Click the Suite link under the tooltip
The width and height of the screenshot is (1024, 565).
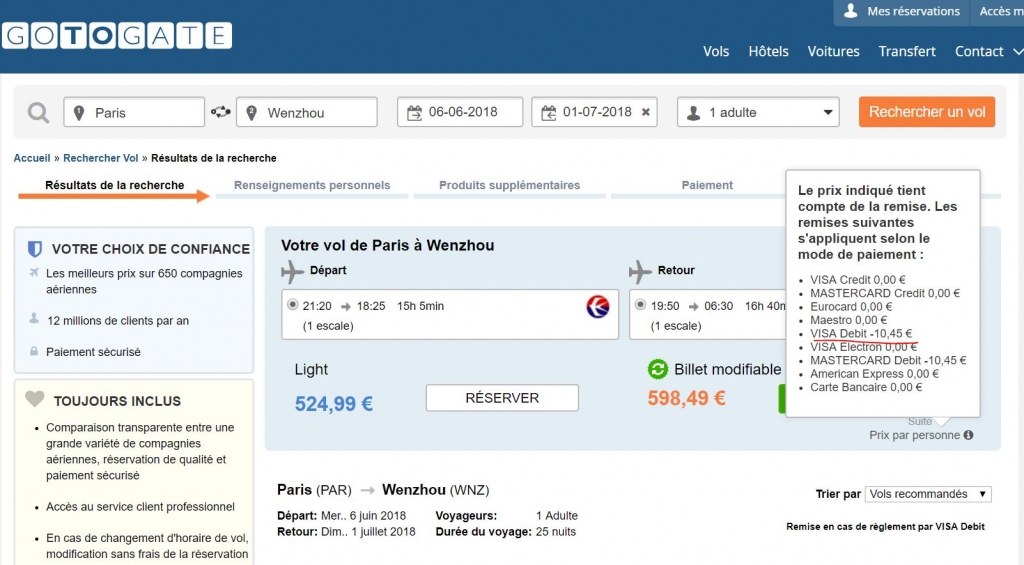920,422
